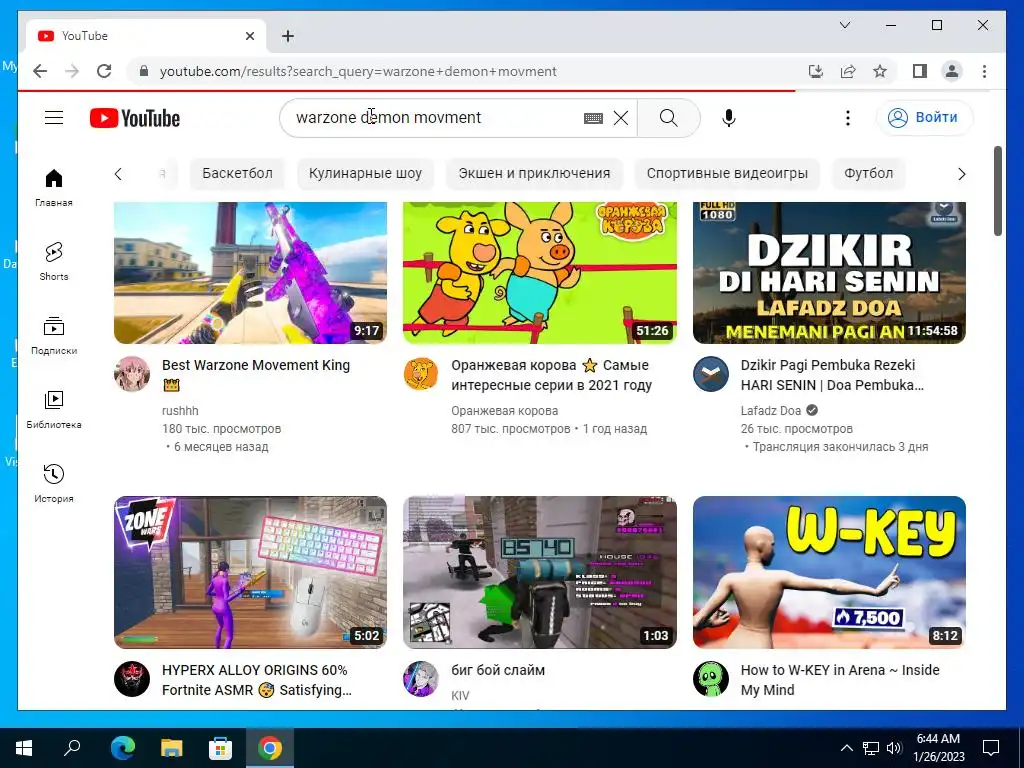Click the Zone Wars keyboard thumbnail
The image size is (1024, 768).
point(250,572)
